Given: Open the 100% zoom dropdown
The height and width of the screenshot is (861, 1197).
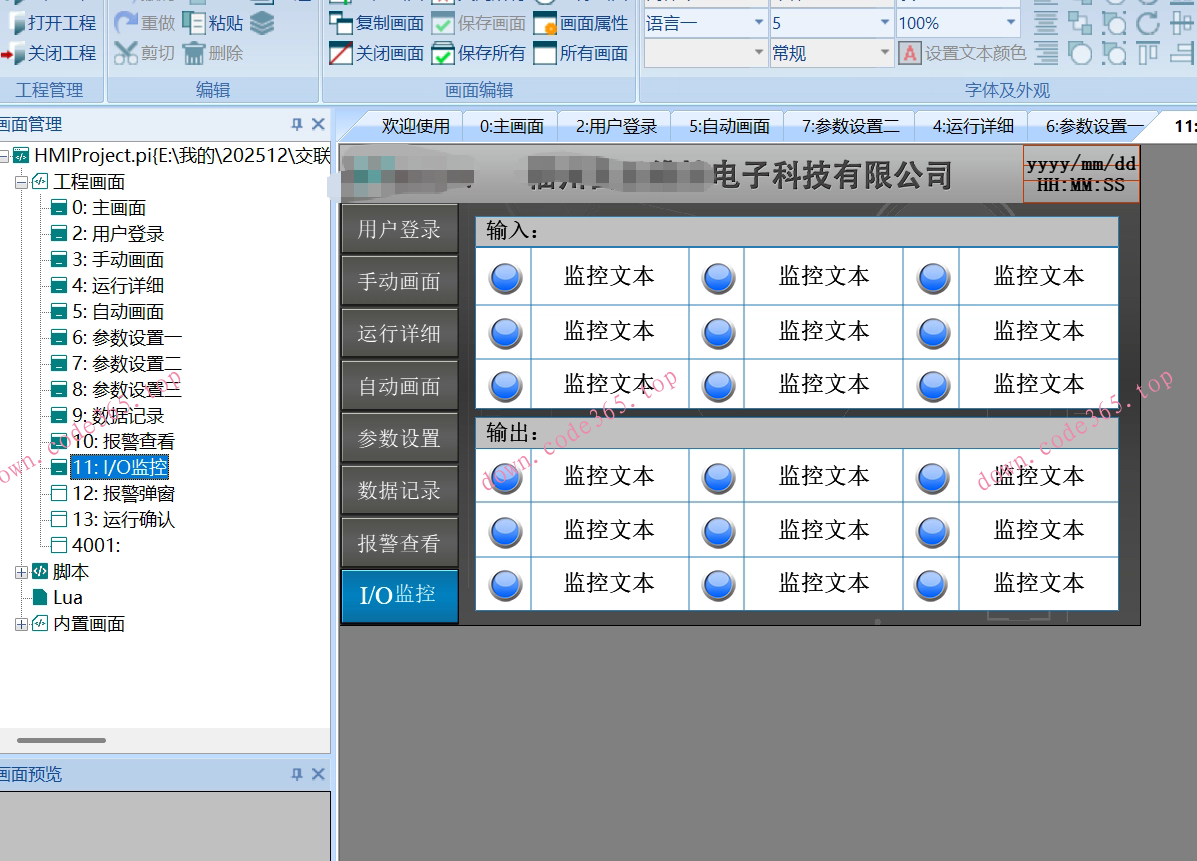Looking at the screenshot, I should coord(1011,23).
